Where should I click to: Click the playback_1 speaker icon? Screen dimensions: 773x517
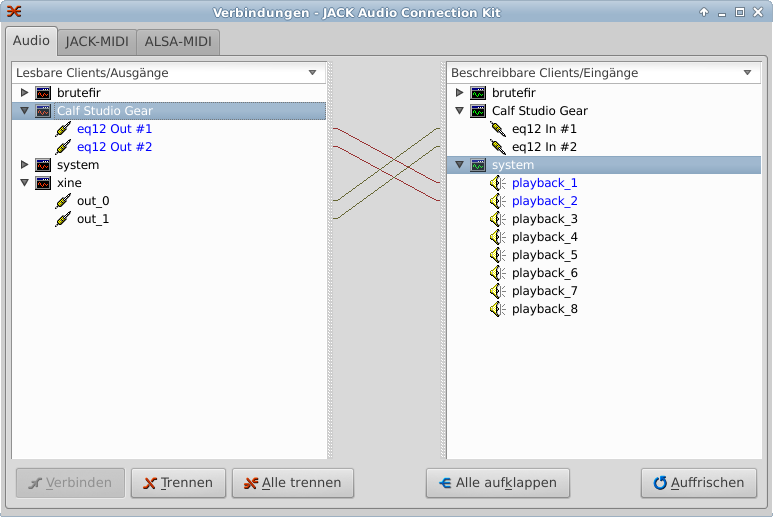497,183
